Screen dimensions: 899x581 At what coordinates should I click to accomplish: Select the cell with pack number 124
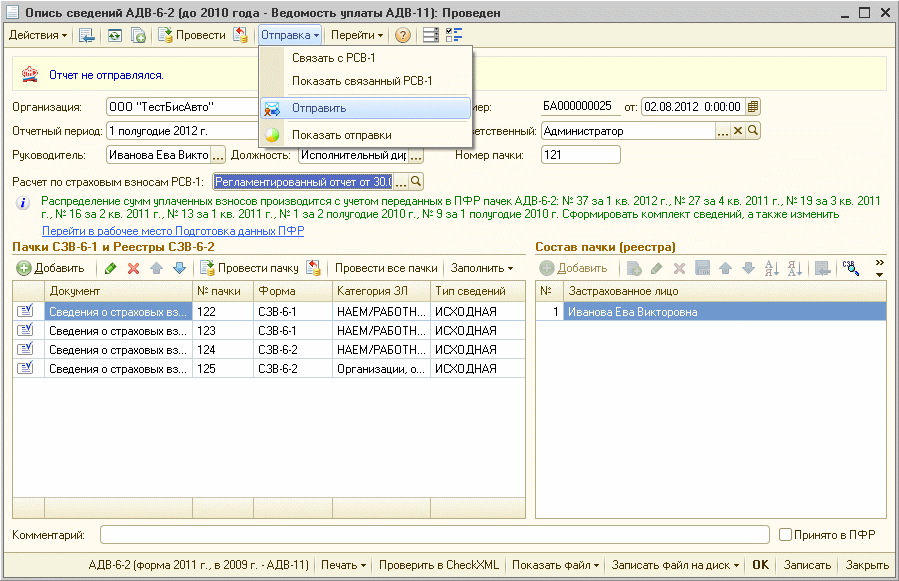click(223, 349)
